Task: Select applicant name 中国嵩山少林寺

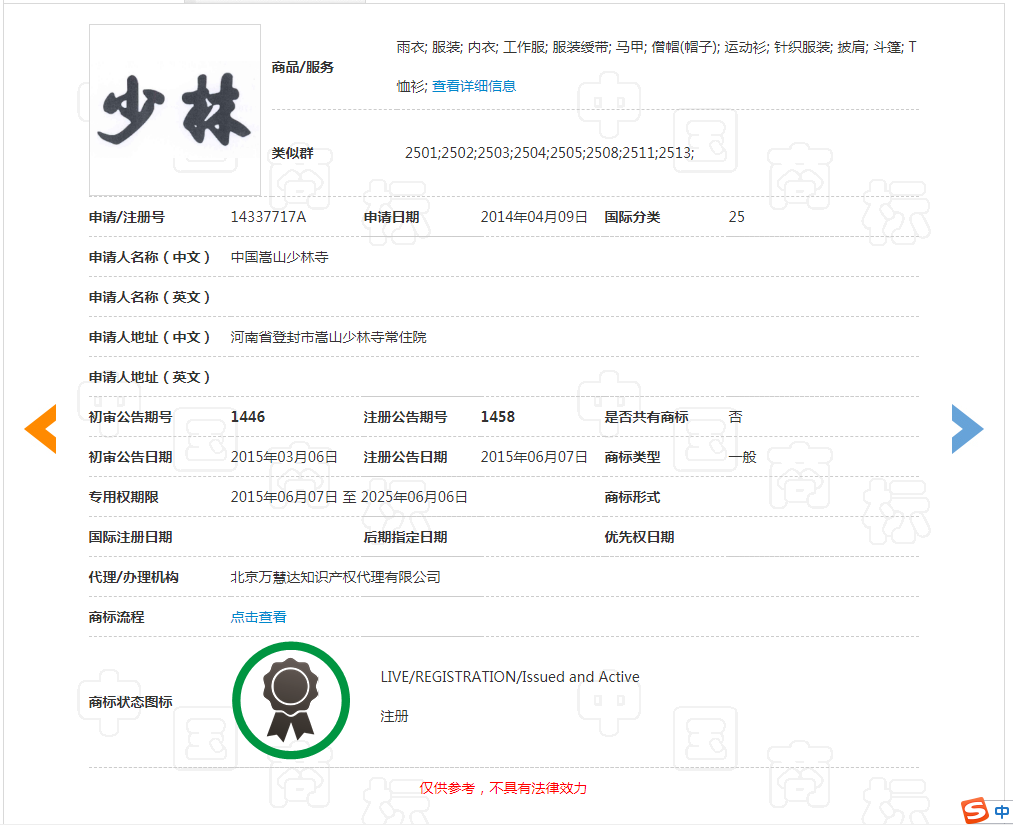Action: point(280,257)
